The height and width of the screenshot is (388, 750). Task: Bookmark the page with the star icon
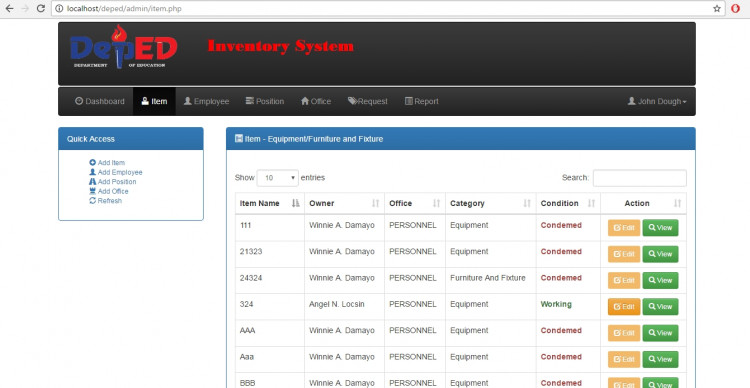click(717, 8)
